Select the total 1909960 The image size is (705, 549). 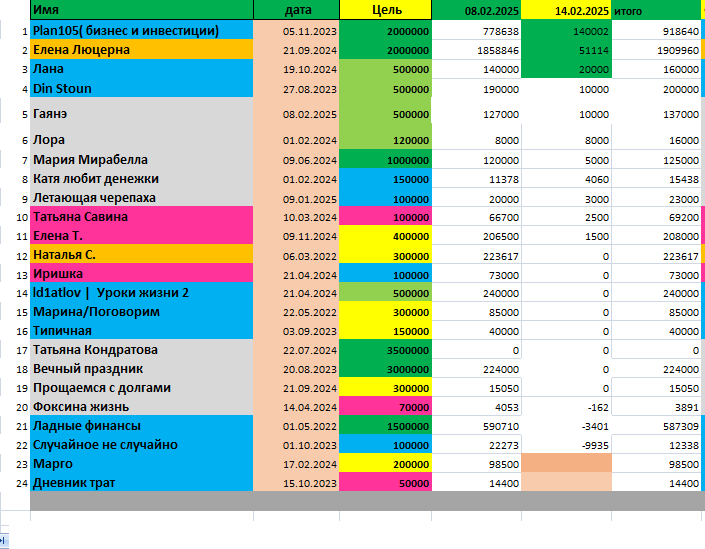656,50
